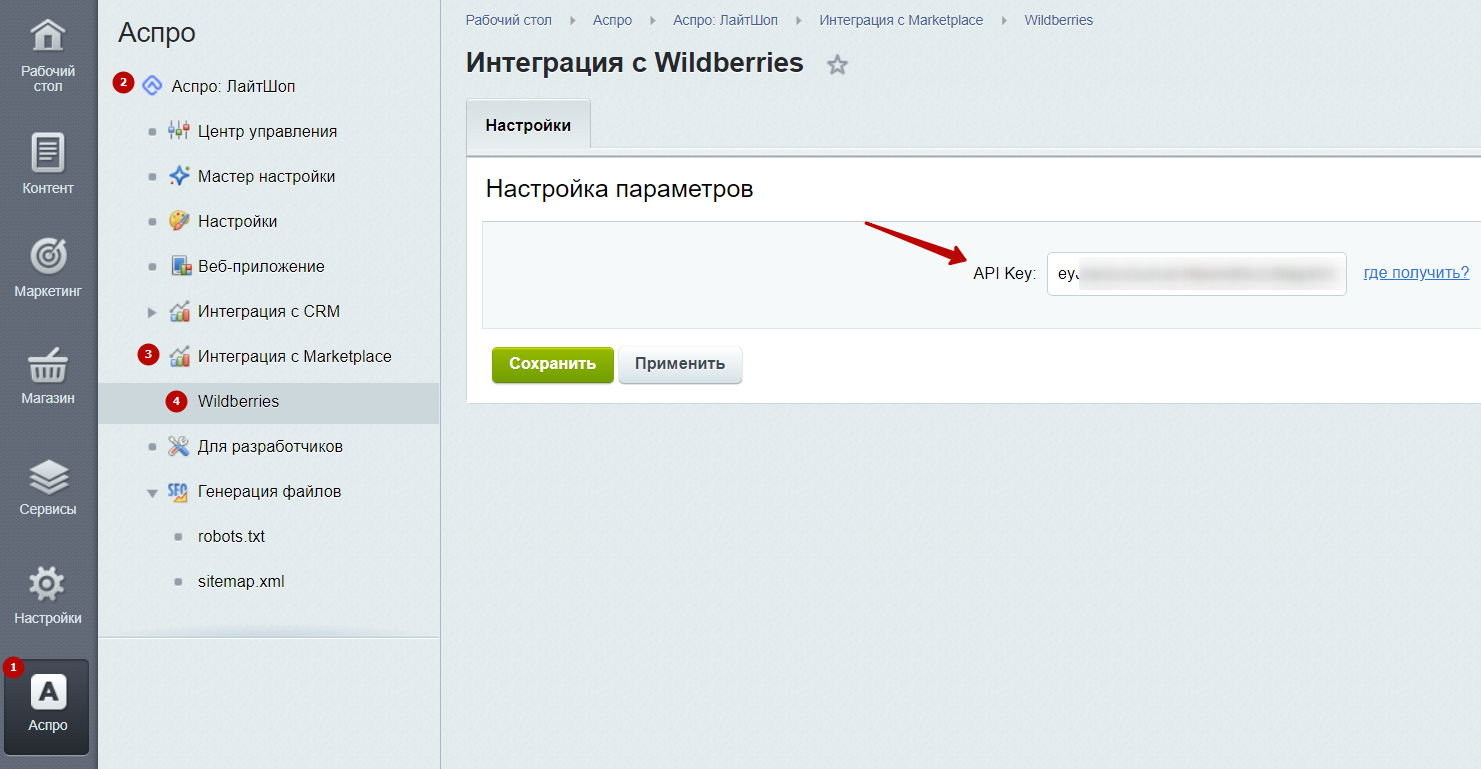Collapse the Генерация файлов tree node
1481x769 pixels.
152,492
